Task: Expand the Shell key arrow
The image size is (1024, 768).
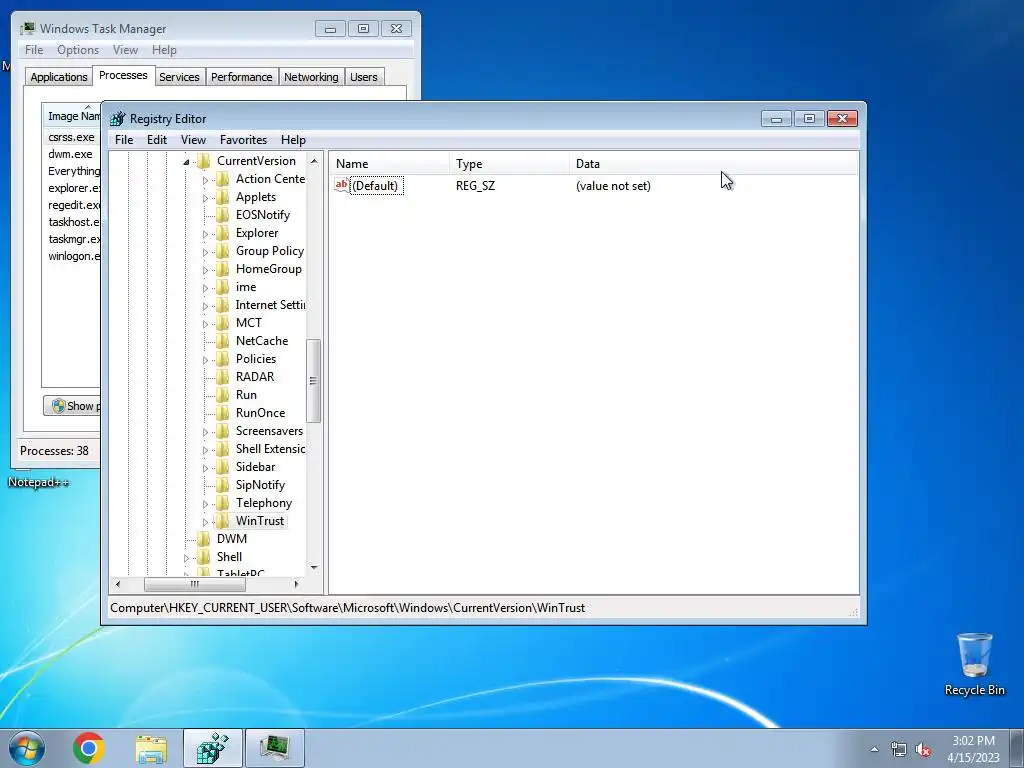Action: [186, 557]
